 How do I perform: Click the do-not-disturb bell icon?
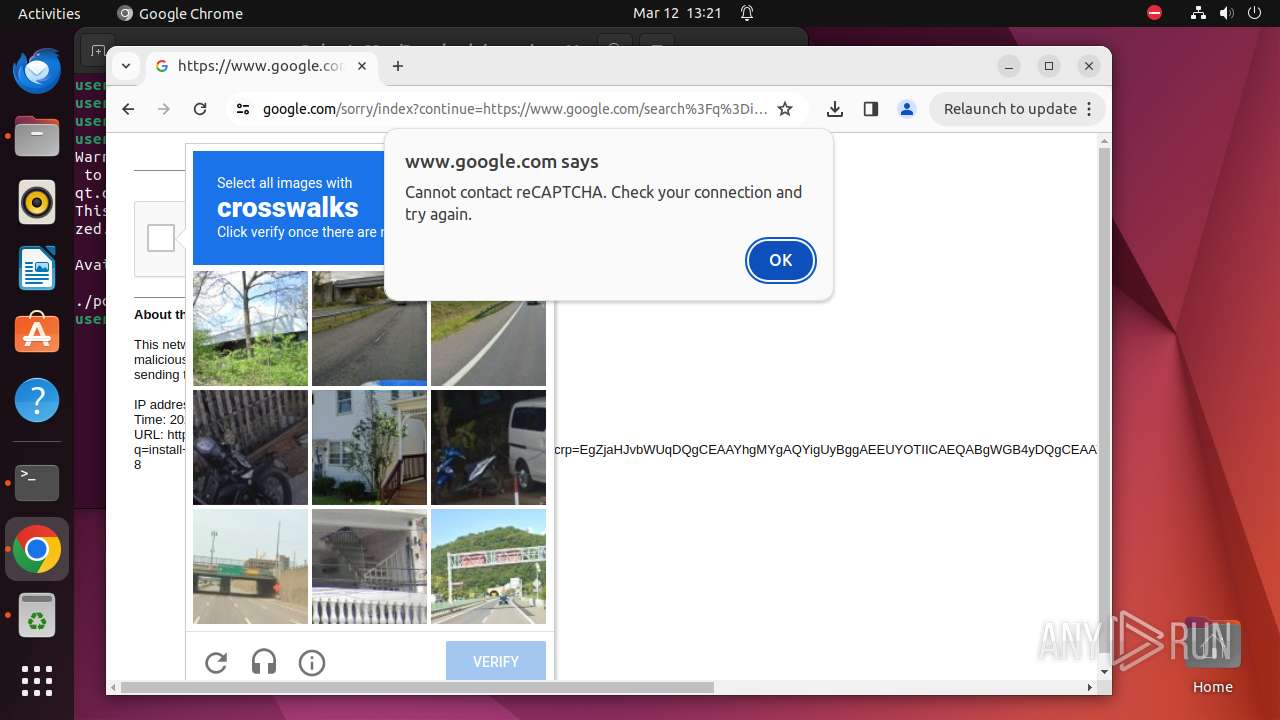(747, 13)
